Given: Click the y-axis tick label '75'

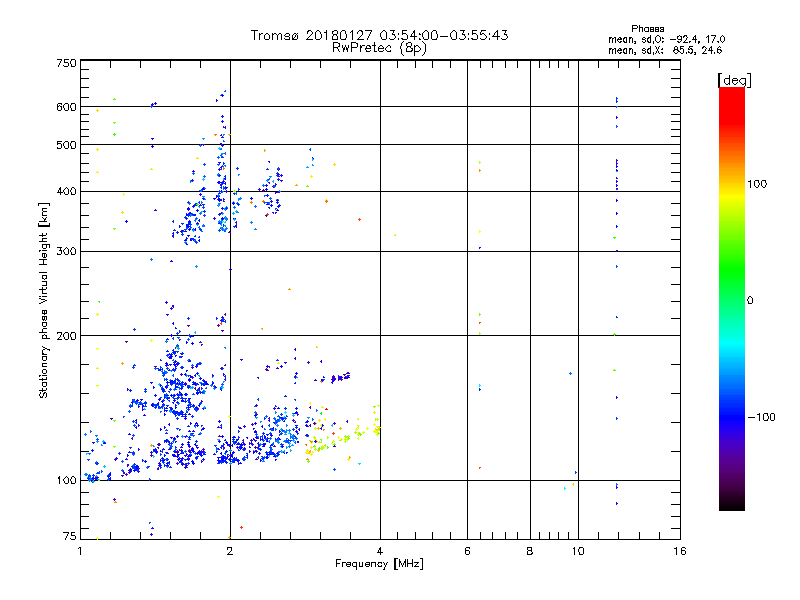Looking at the screenshot, I should (70, 536).
